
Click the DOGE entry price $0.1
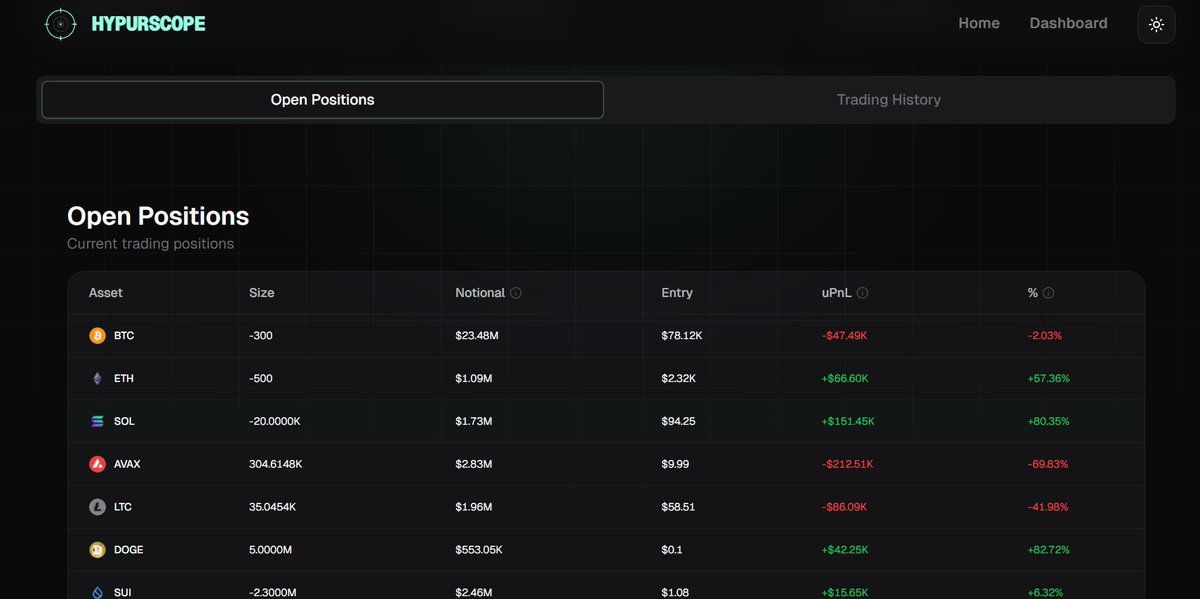point(671,550)
